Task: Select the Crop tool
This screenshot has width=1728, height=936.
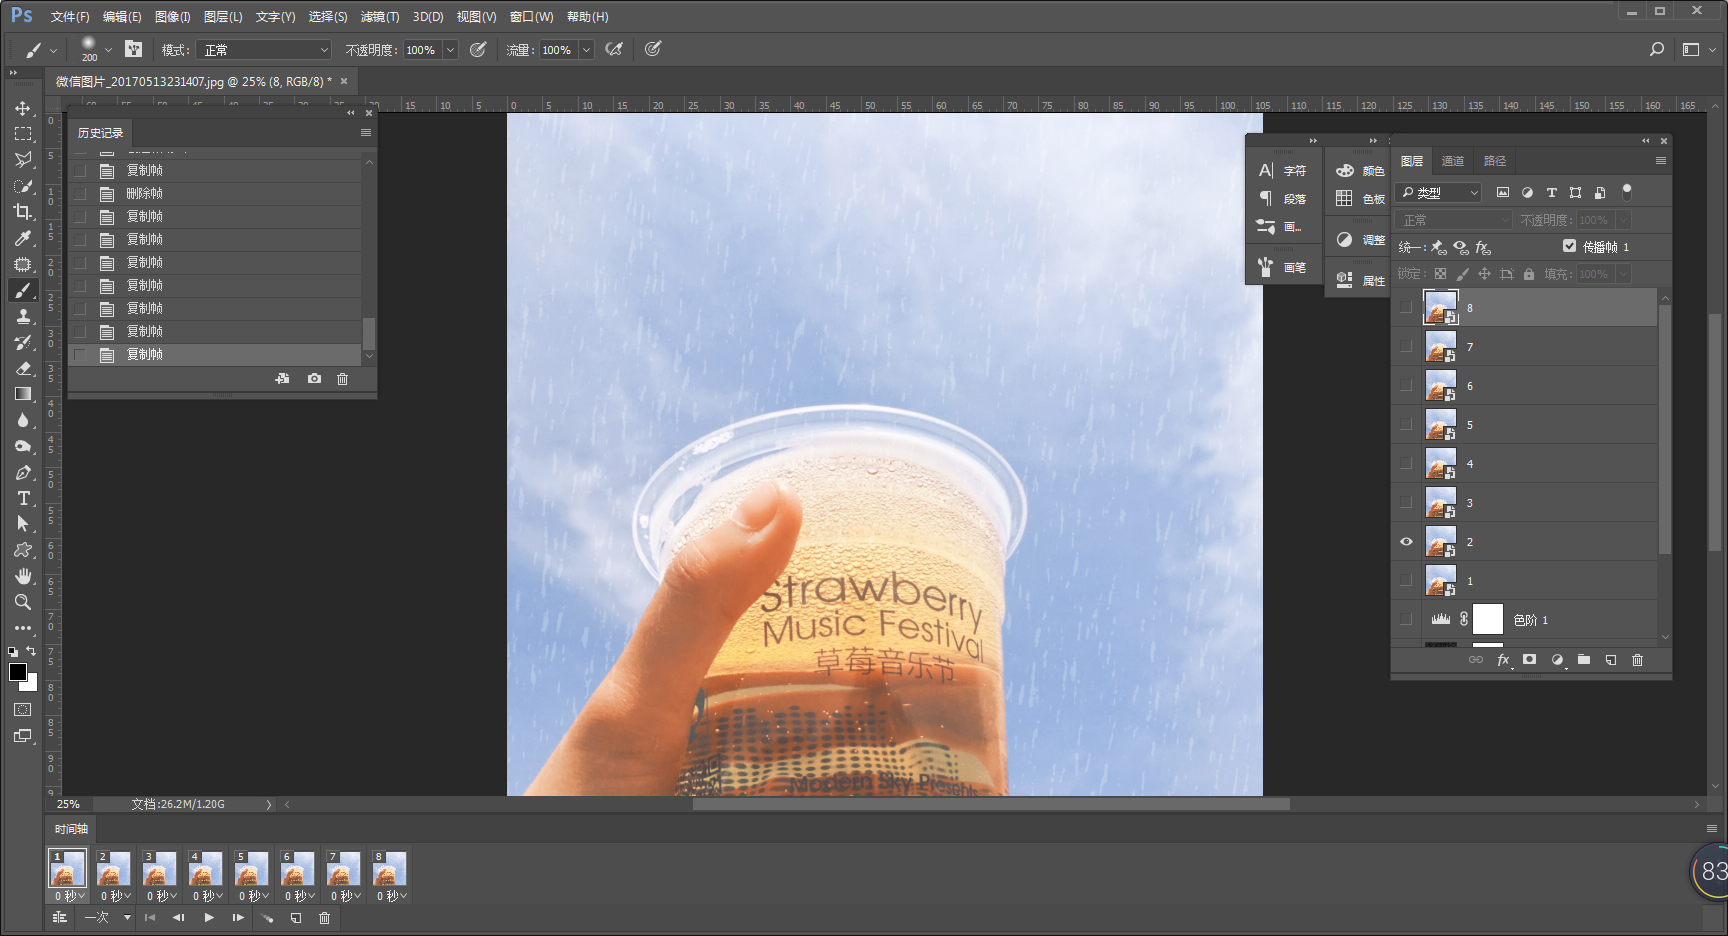Action: pos(23,212)
